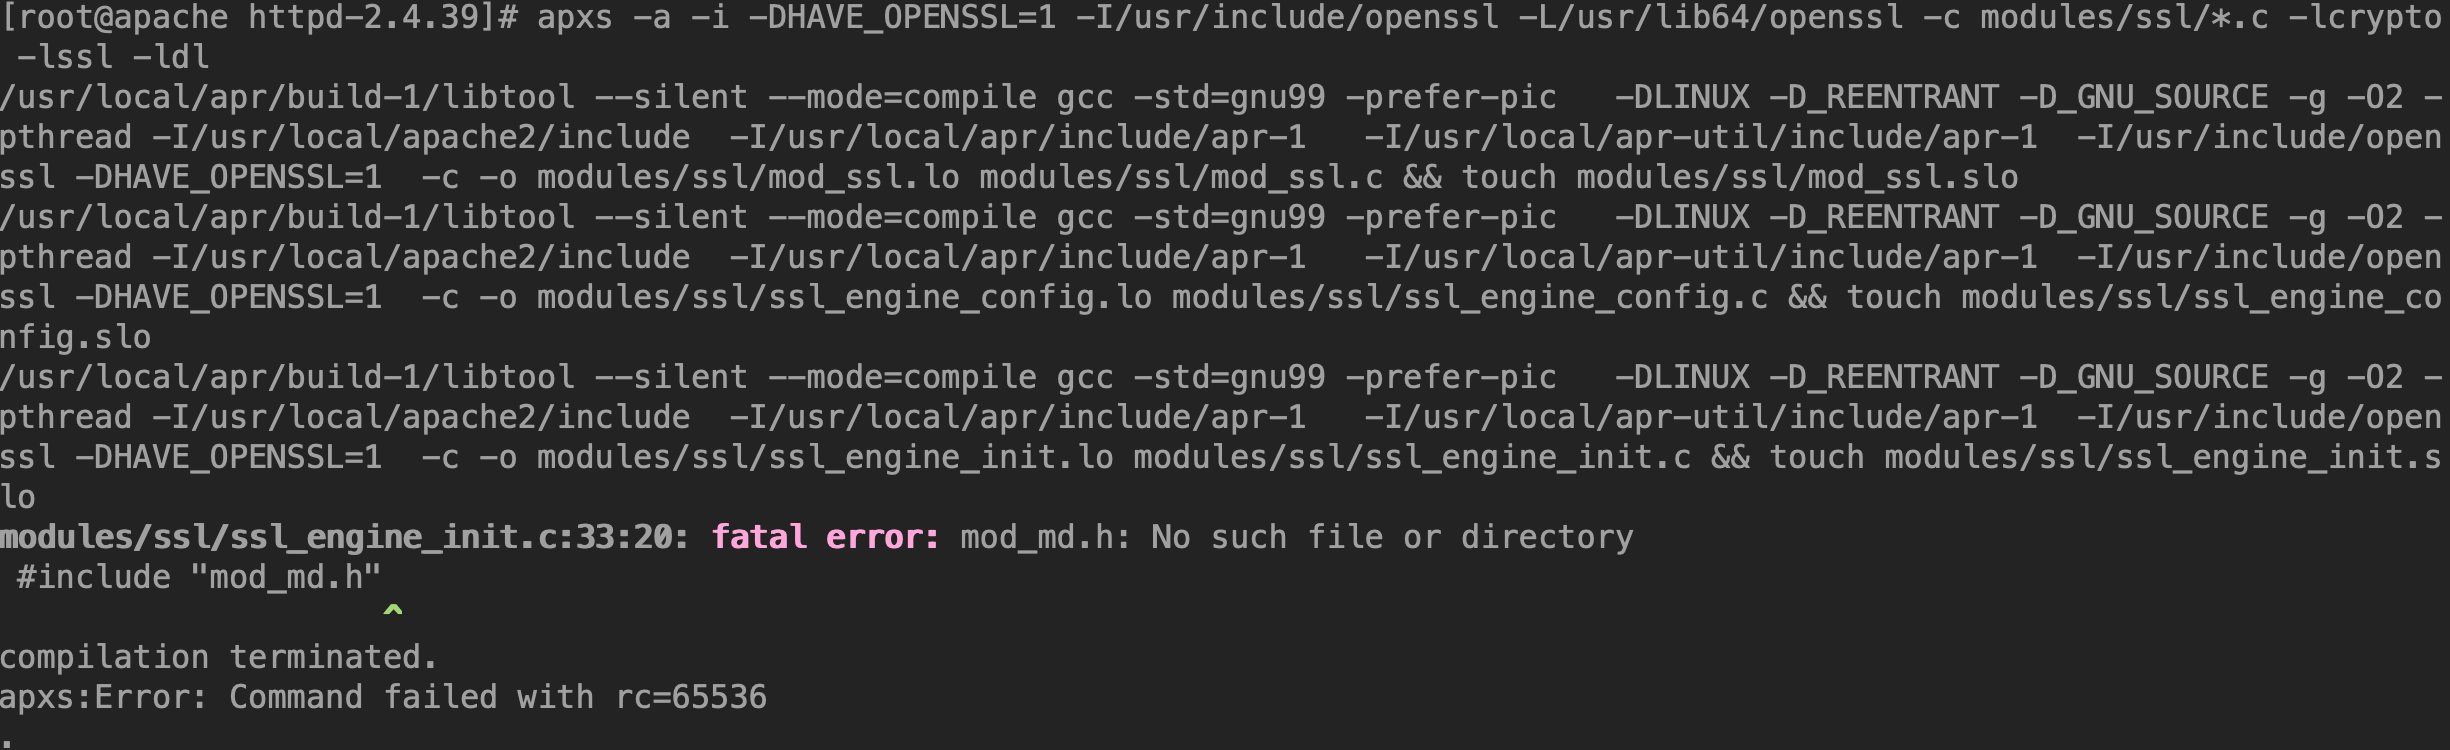Click the green caret under mod_md.h include

click(393, 609)
